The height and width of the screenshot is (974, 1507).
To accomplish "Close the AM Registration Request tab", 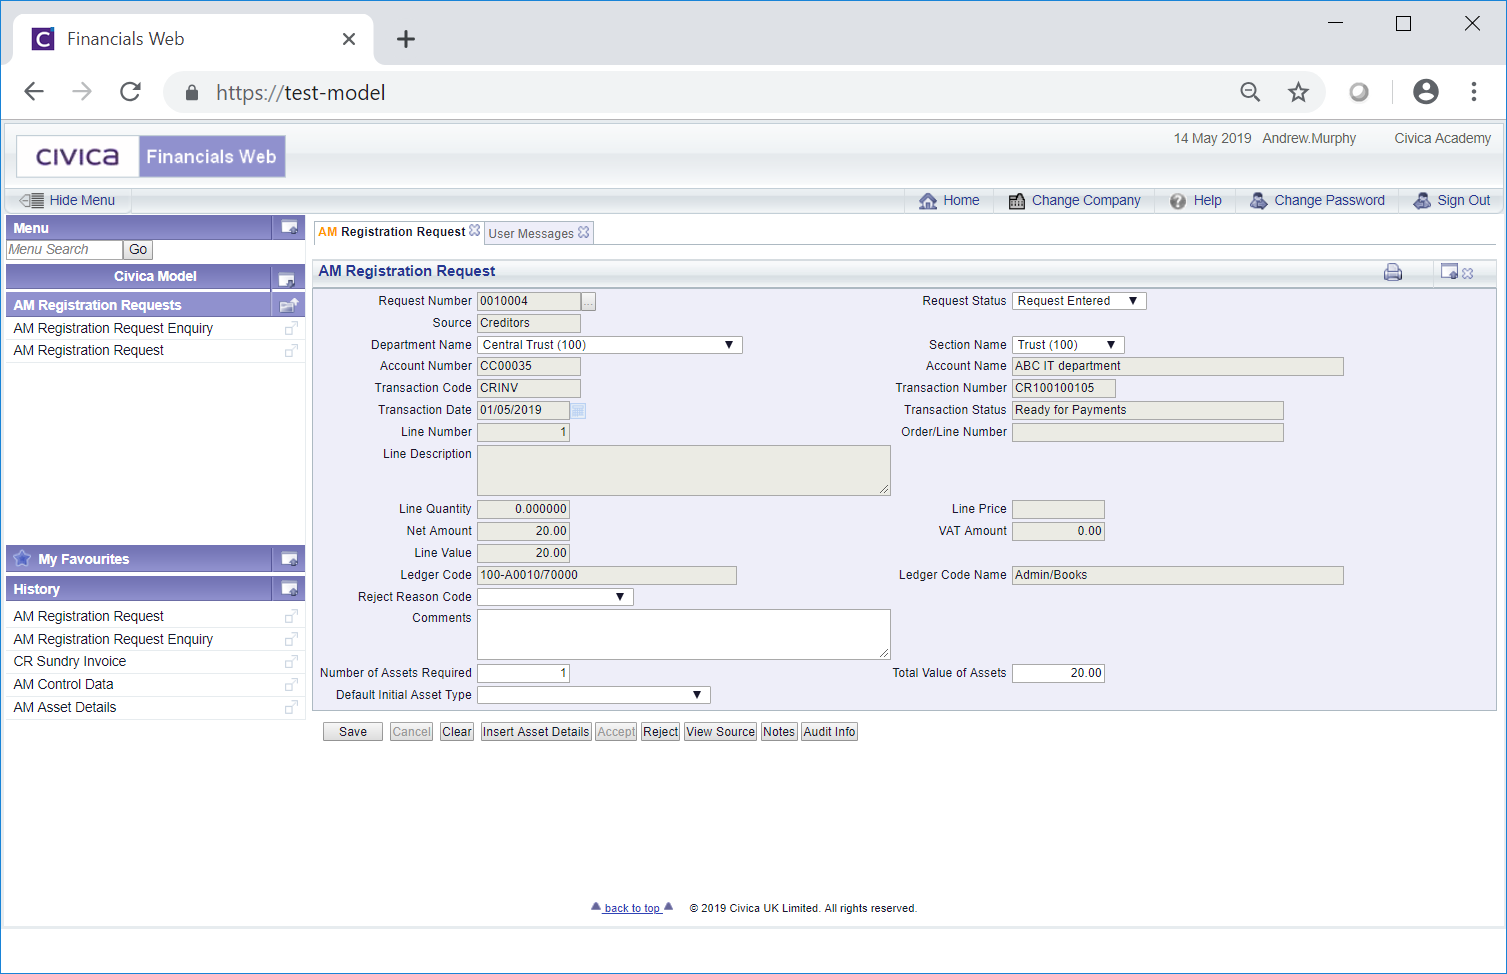I will [475, 231].
